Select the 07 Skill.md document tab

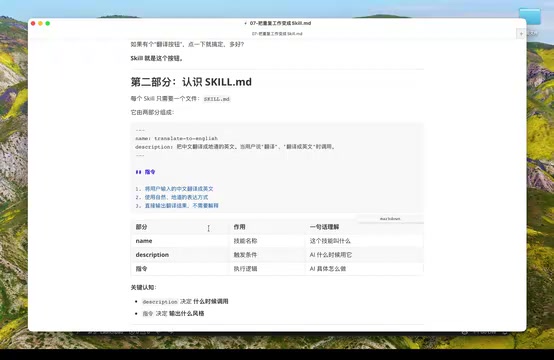277,34
